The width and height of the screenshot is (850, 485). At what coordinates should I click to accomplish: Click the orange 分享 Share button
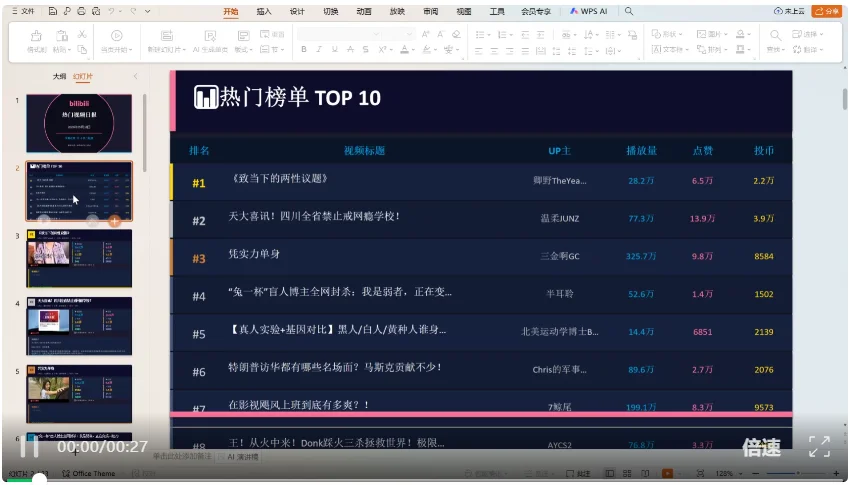click(827, 11)
